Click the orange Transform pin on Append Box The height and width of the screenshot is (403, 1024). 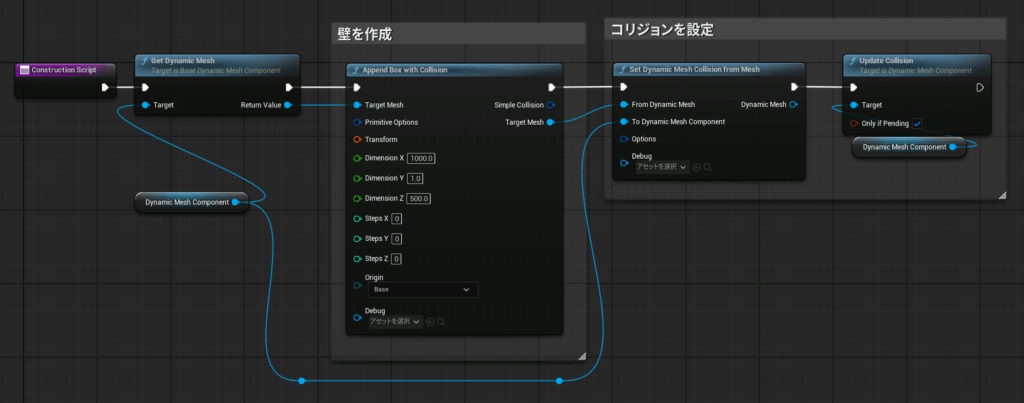357,139
